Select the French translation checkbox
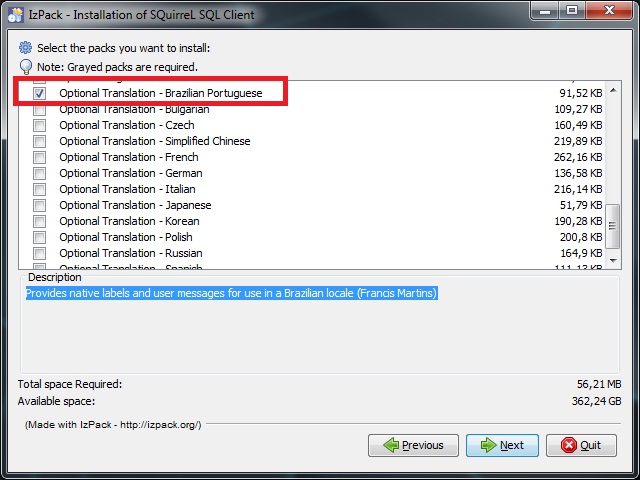This screenshot has width=640, height=480. (x=40, y=157)
